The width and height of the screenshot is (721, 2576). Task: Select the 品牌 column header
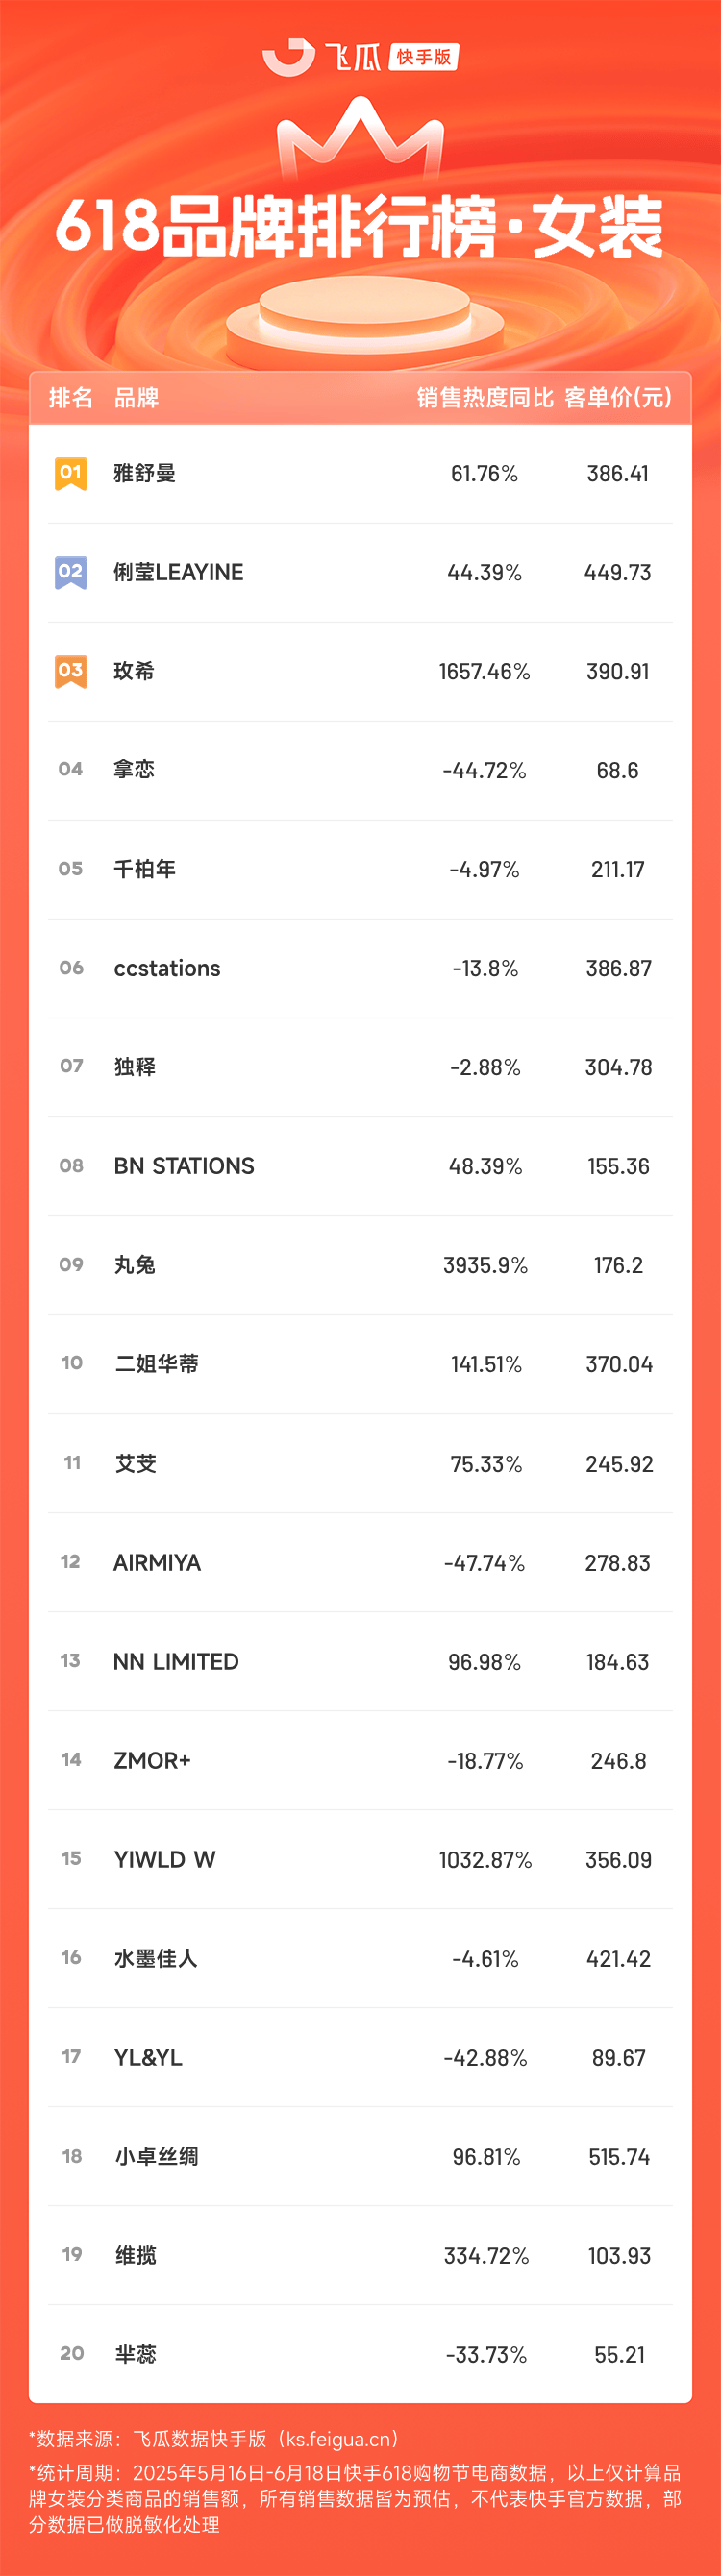click(x=136, y=398)
